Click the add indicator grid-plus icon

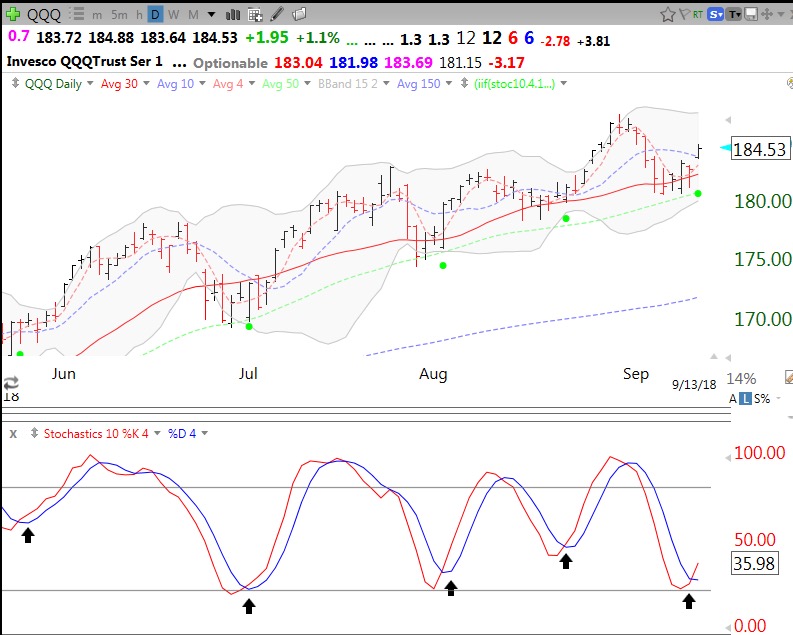(255, 15)
